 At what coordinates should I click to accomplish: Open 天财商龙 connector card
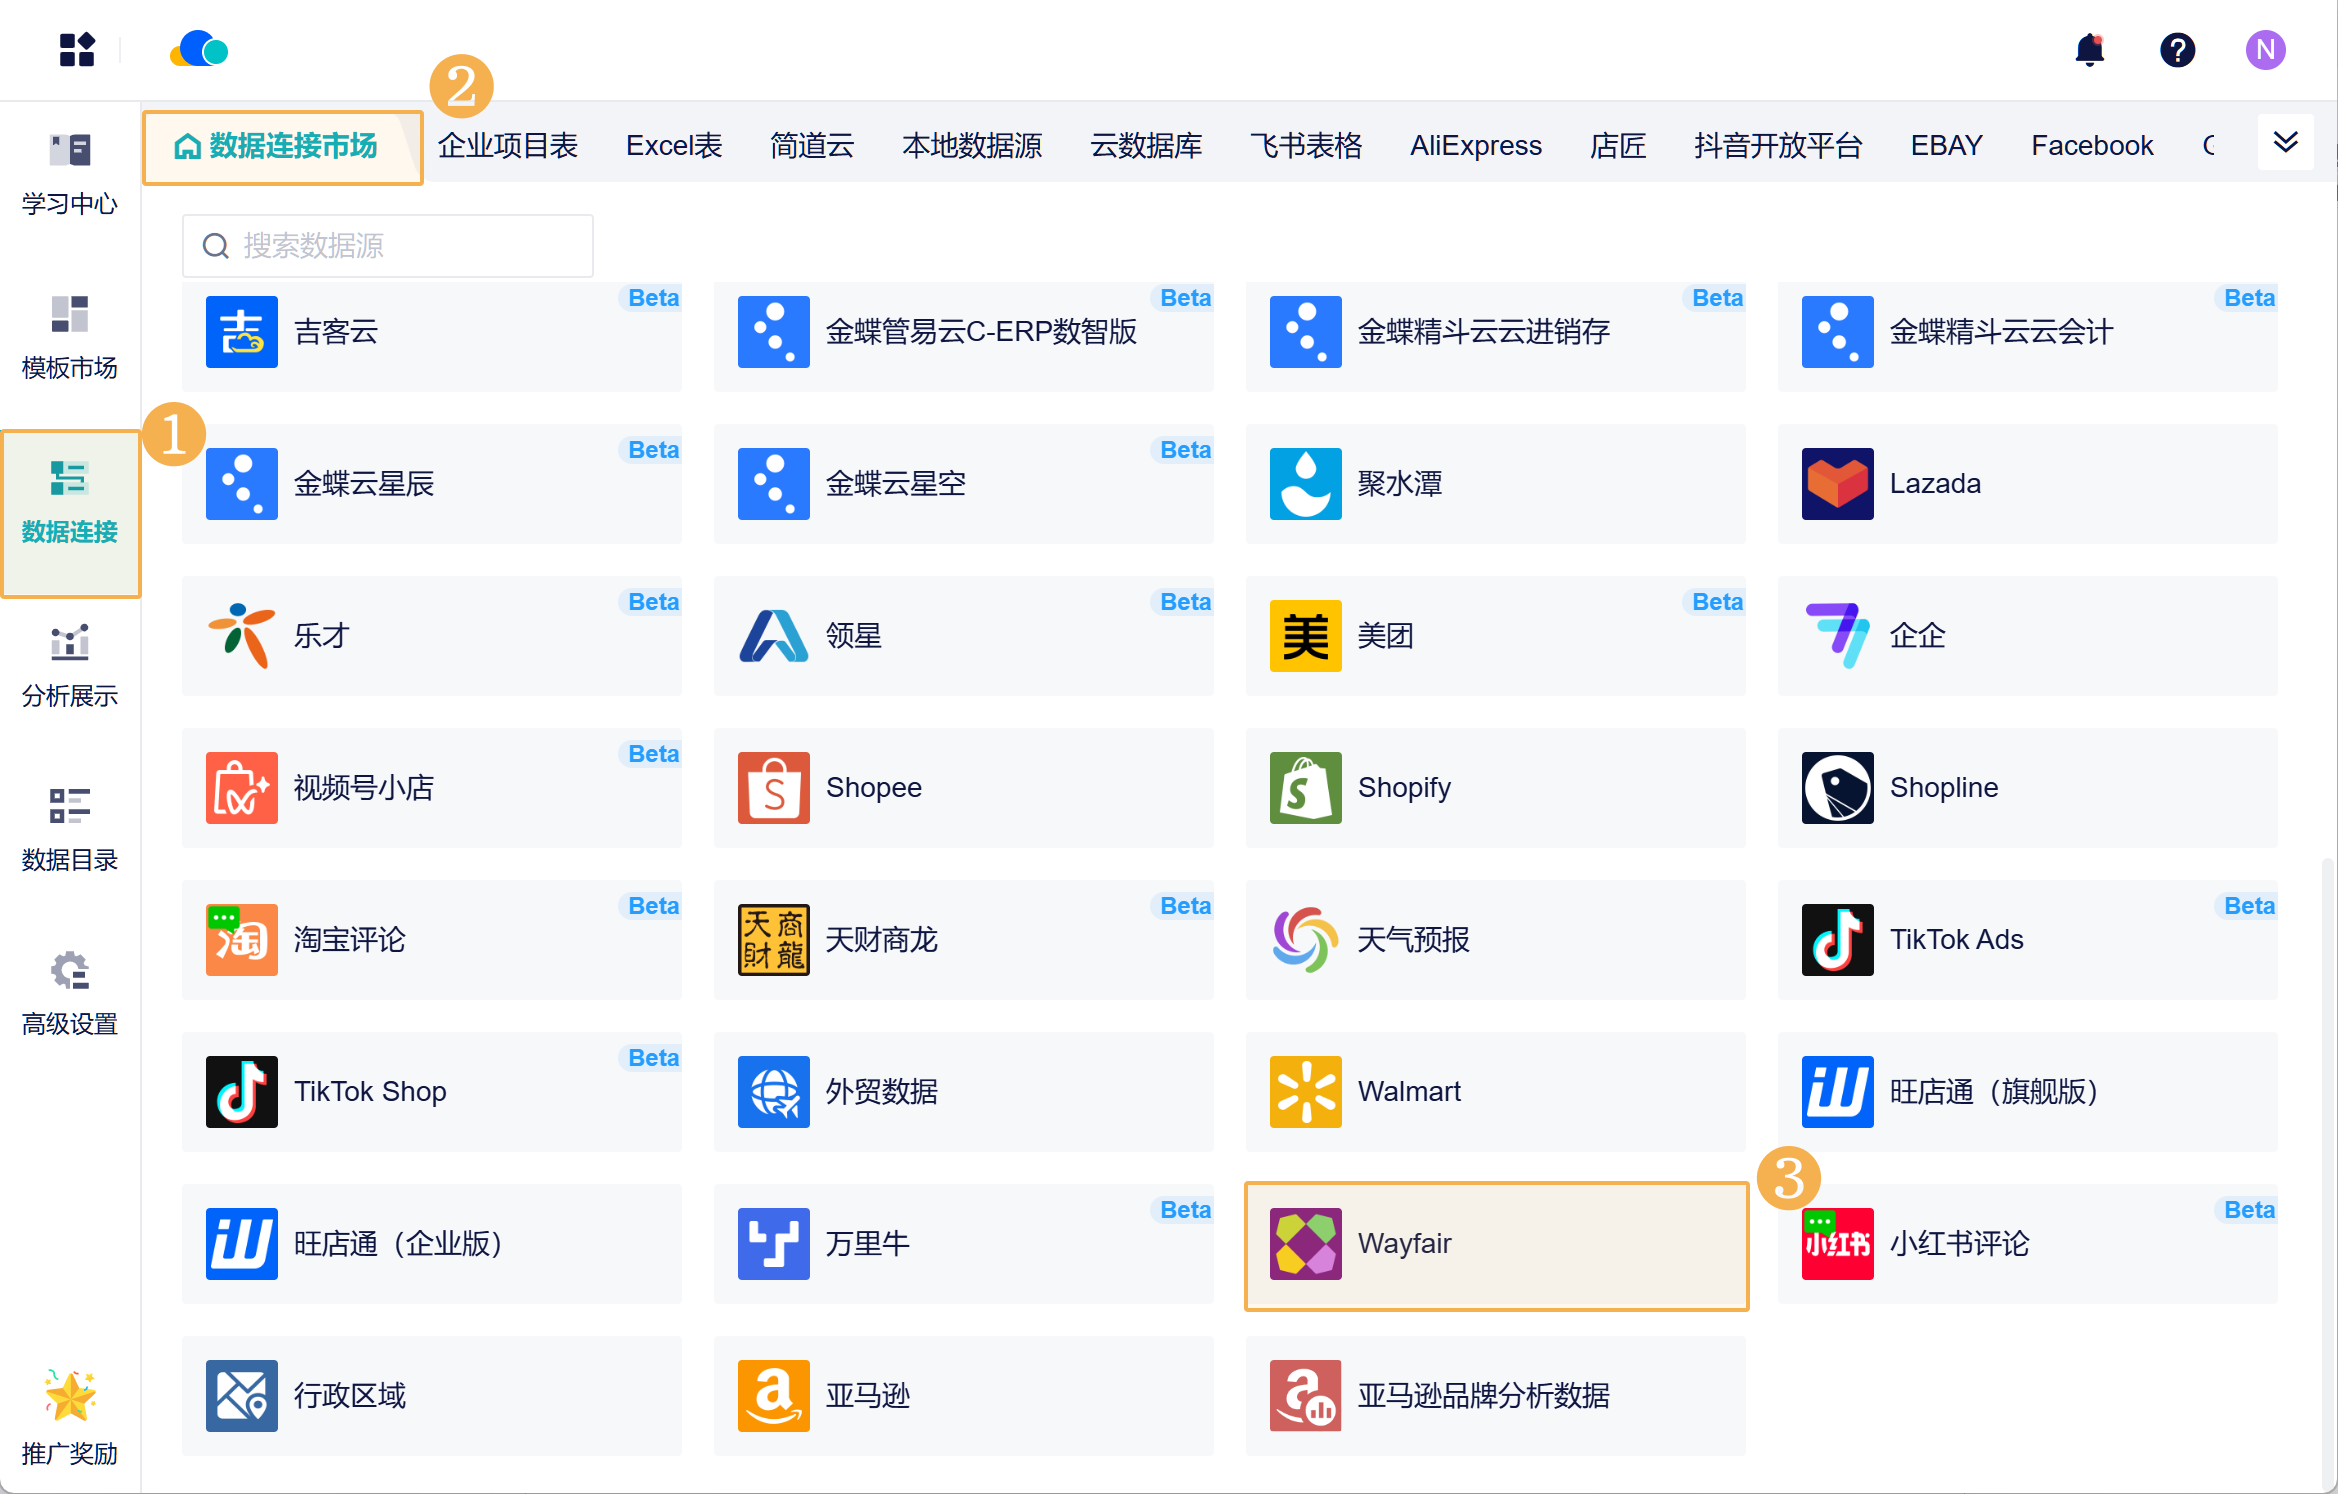(x=964, y=940)
